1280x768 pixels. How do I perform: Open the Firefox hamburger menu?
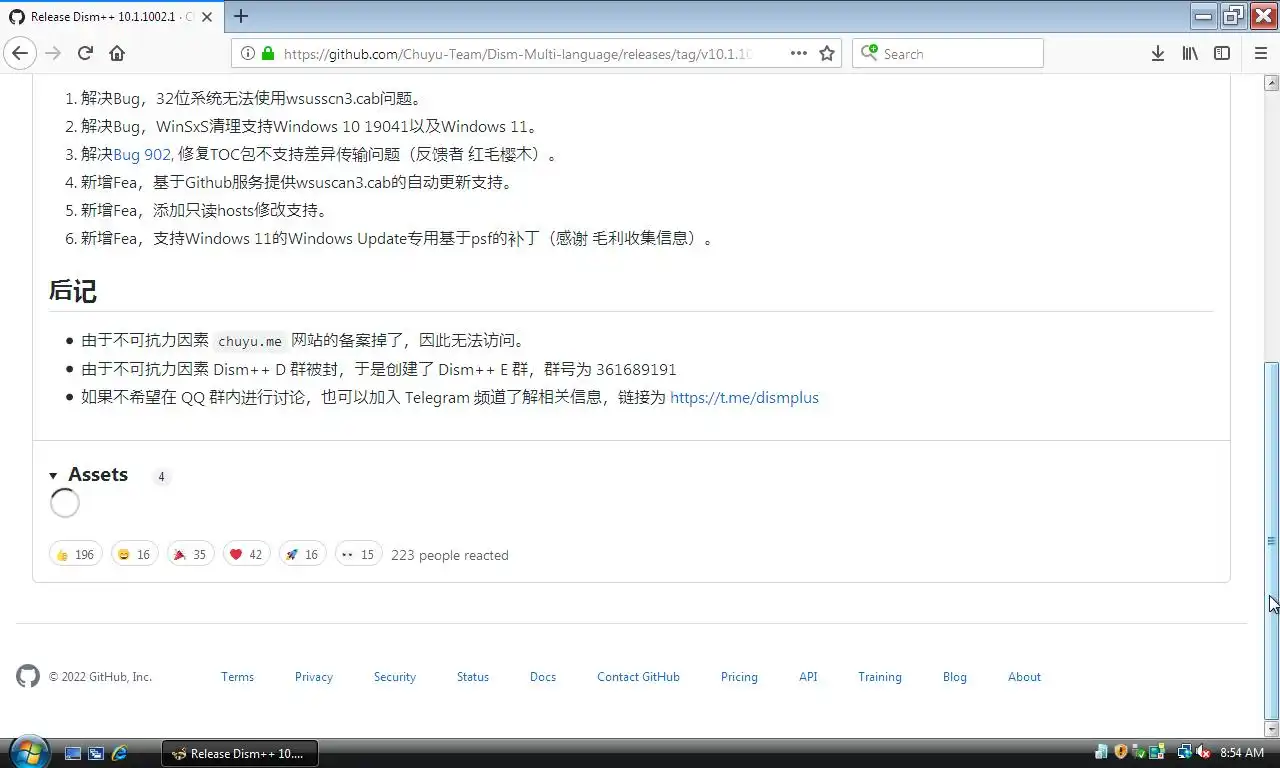[x=1260, y=54]
